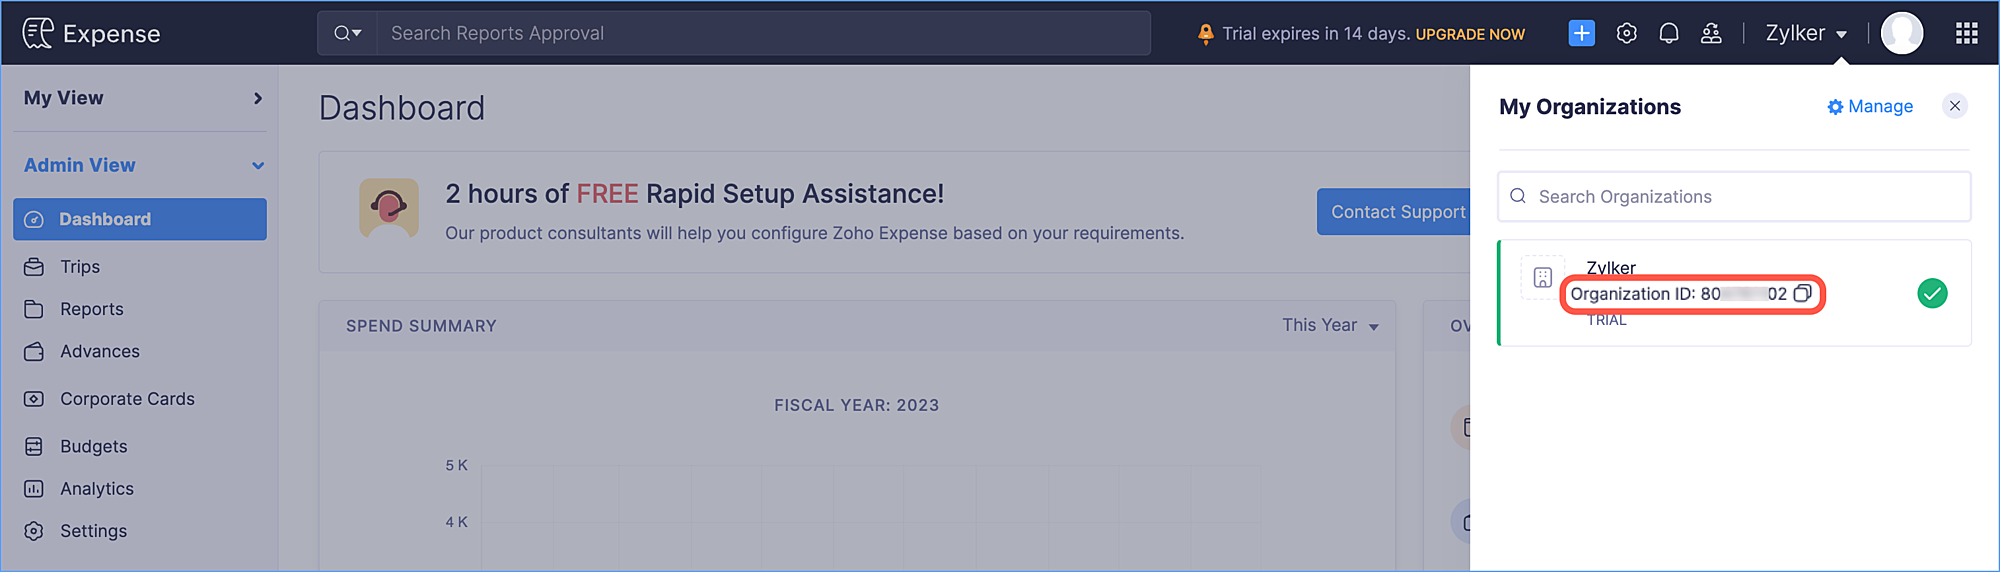
Task: Open the This Year period dropdown
Action: (x=1330, y=325)
